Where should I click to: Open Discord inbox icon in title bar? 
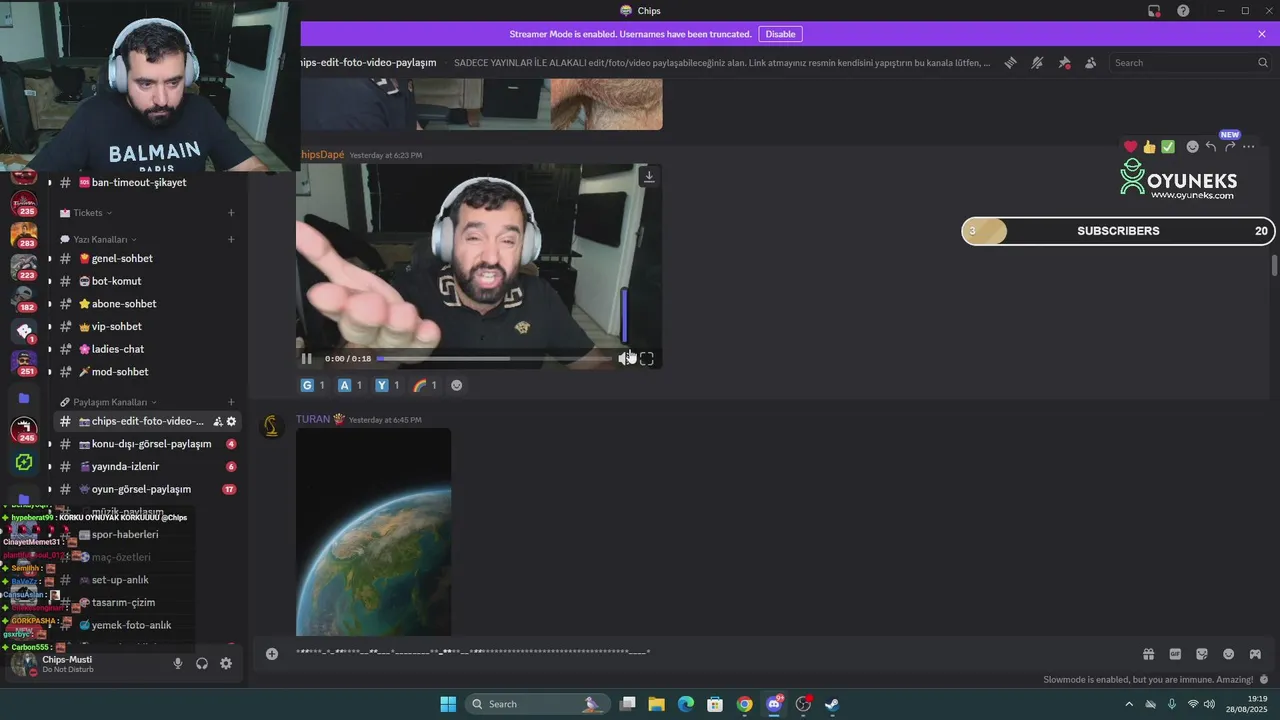tap(1154, 11)
